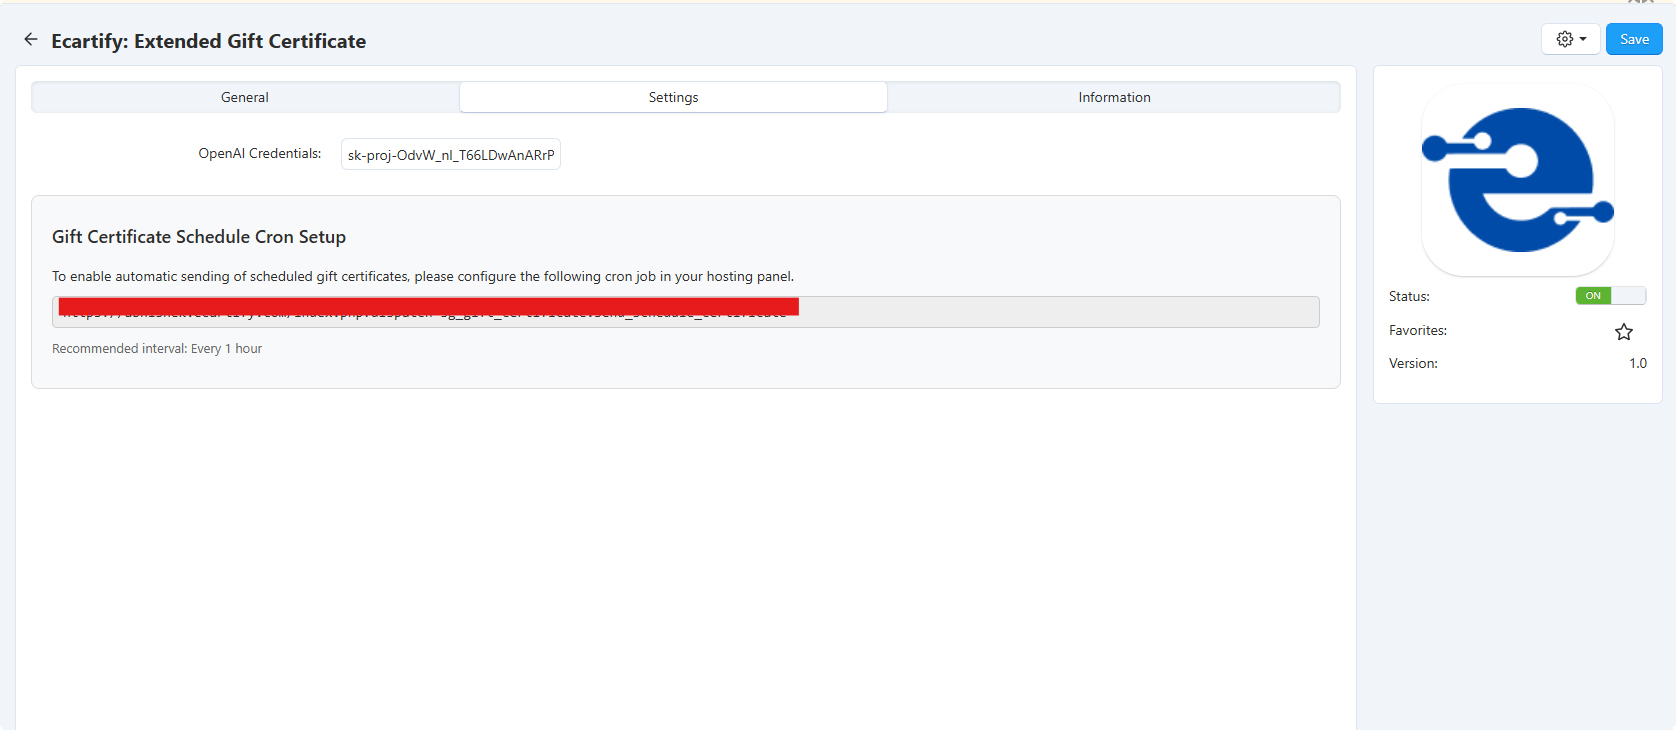Click the OpenAI Credentials label

click(259, 154)
